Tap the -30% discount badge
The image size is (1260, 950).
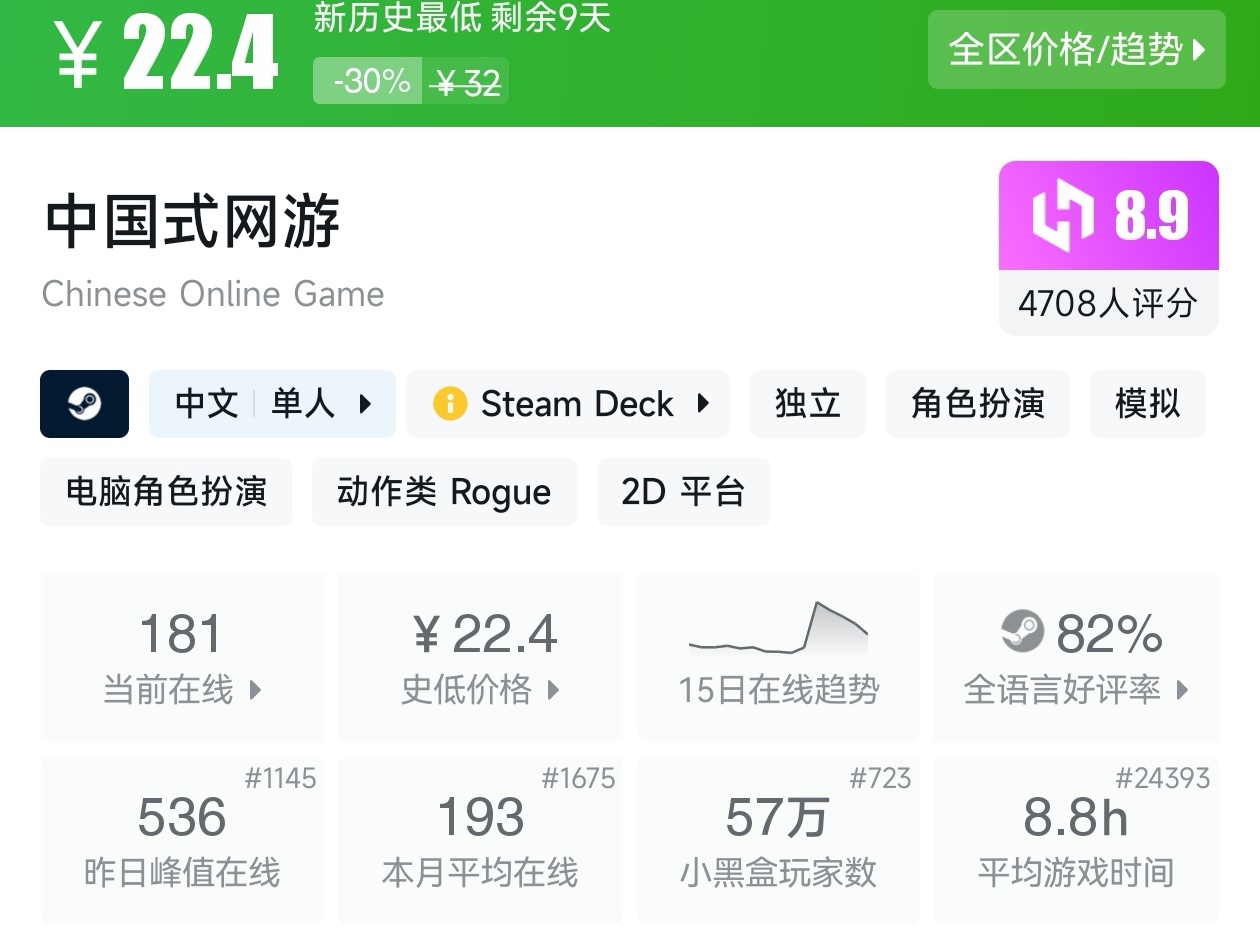[x=367, y=81]
